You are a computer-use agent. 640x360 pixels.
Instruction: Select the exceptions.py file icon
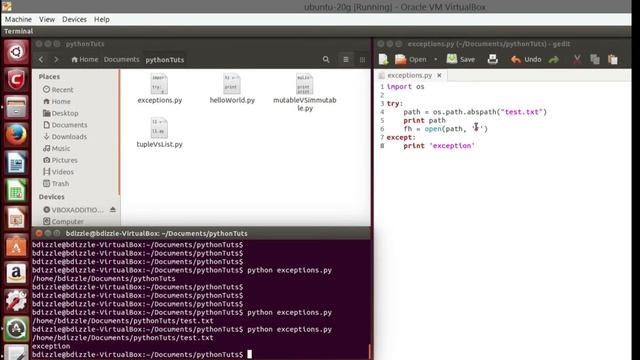coord(159,84)
